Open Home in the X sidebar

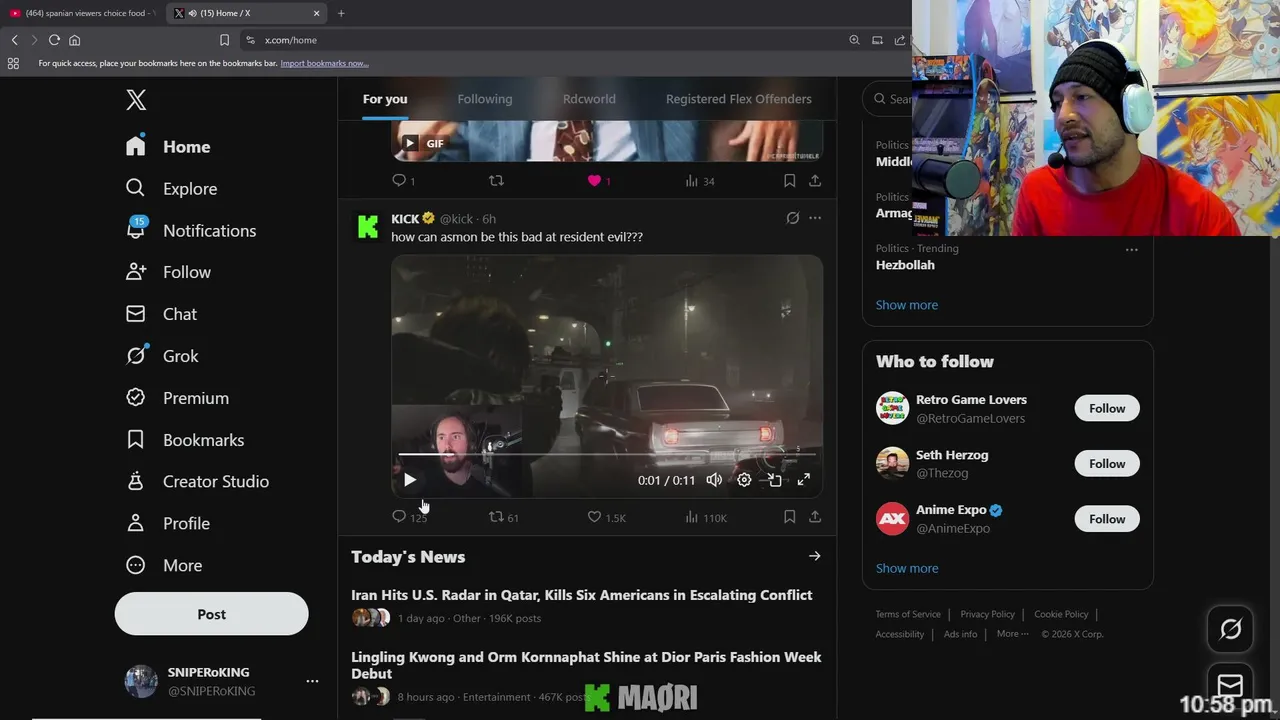(168, 147)
